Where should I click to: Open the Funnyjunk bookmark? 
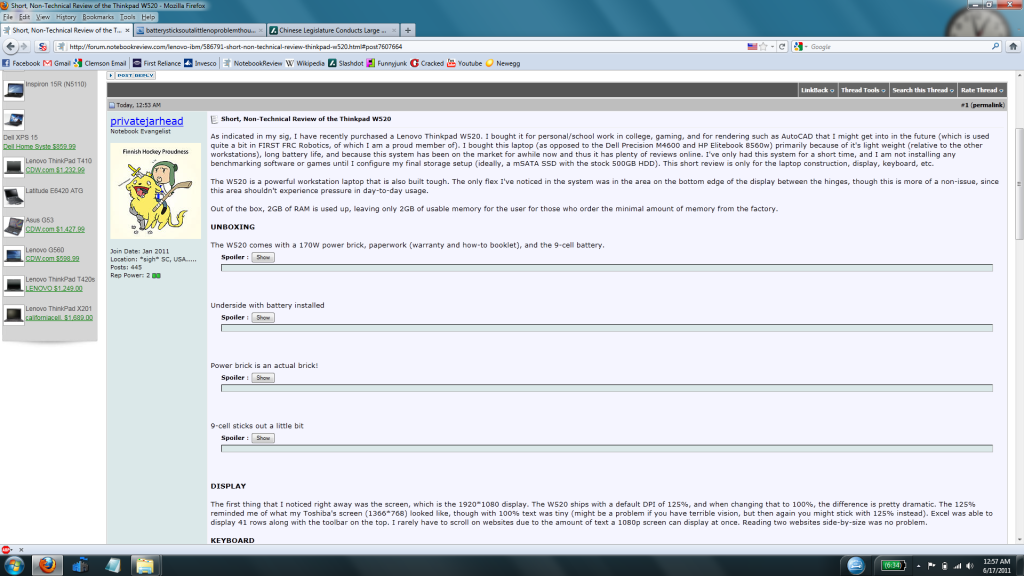click(x=386, y=63)
